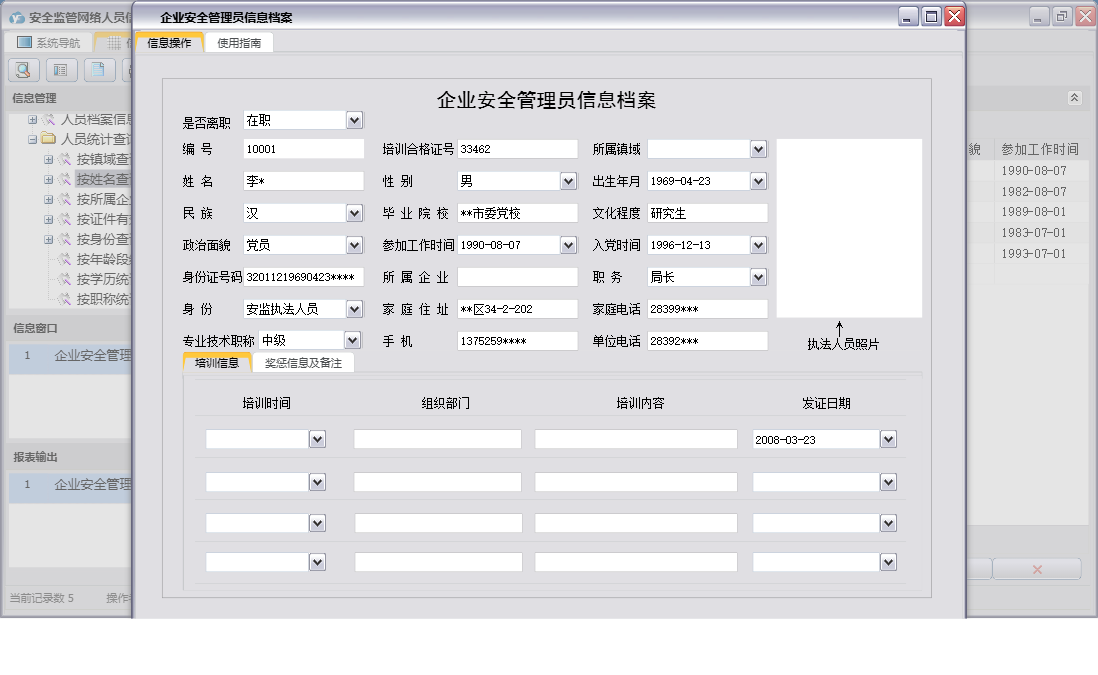
Task: Click the red X button at bottom right
Action: coord(1036,568)
